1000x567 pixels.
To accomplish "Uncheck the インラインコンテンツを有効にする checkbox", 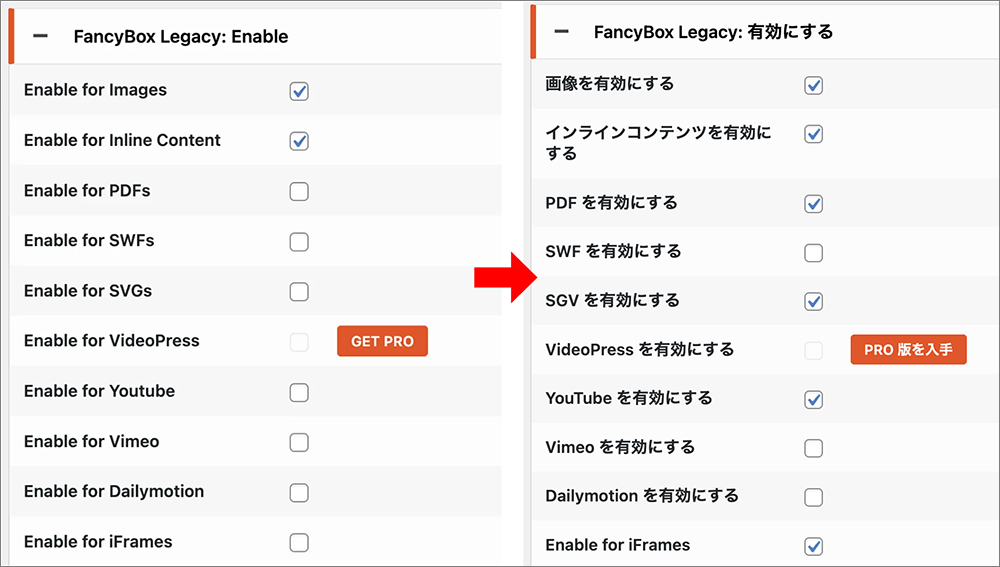I will coord(813,135).
